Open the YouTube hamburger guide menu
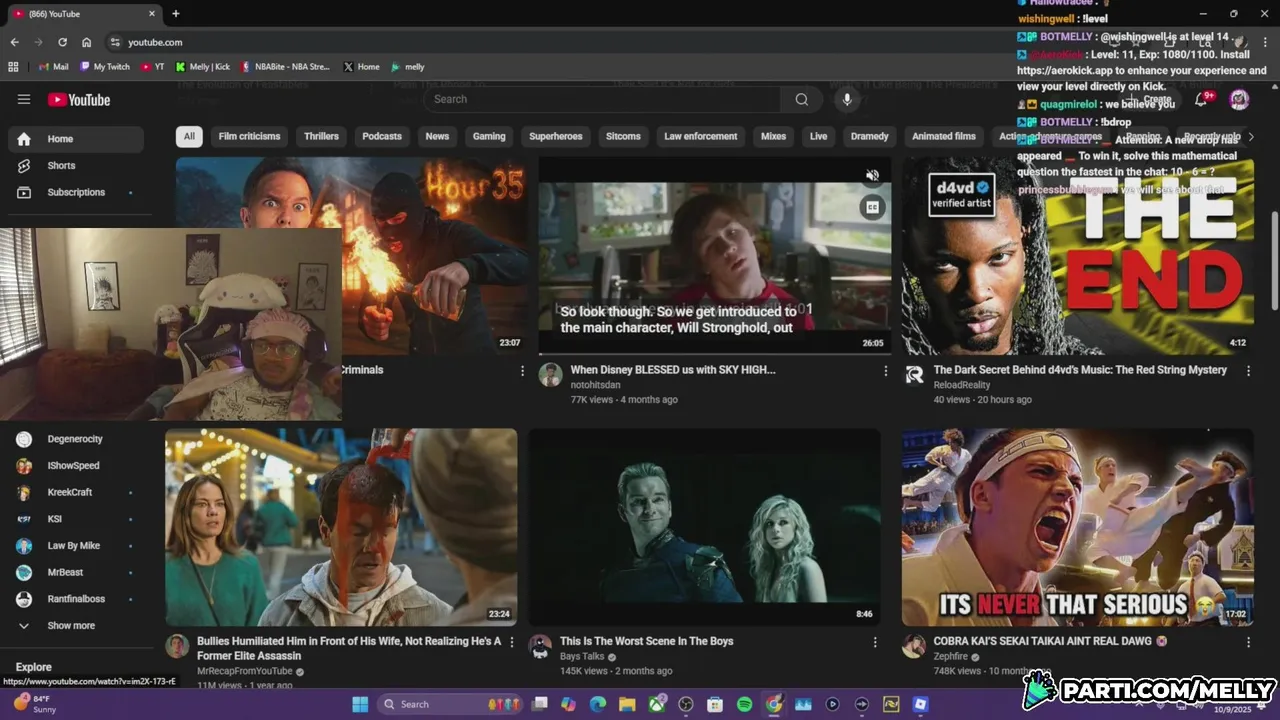Screen dimensions: 1280x720 pos(24,99)
